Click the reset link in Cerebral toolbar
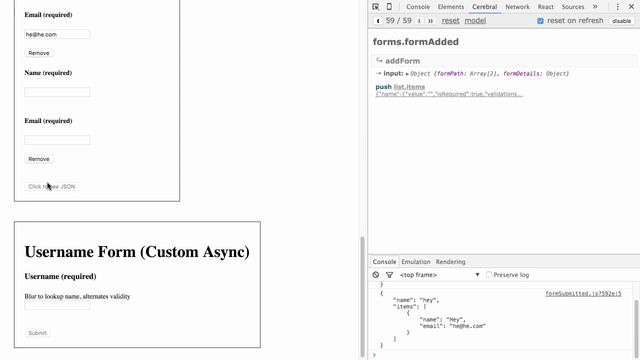 click(450, 21)
